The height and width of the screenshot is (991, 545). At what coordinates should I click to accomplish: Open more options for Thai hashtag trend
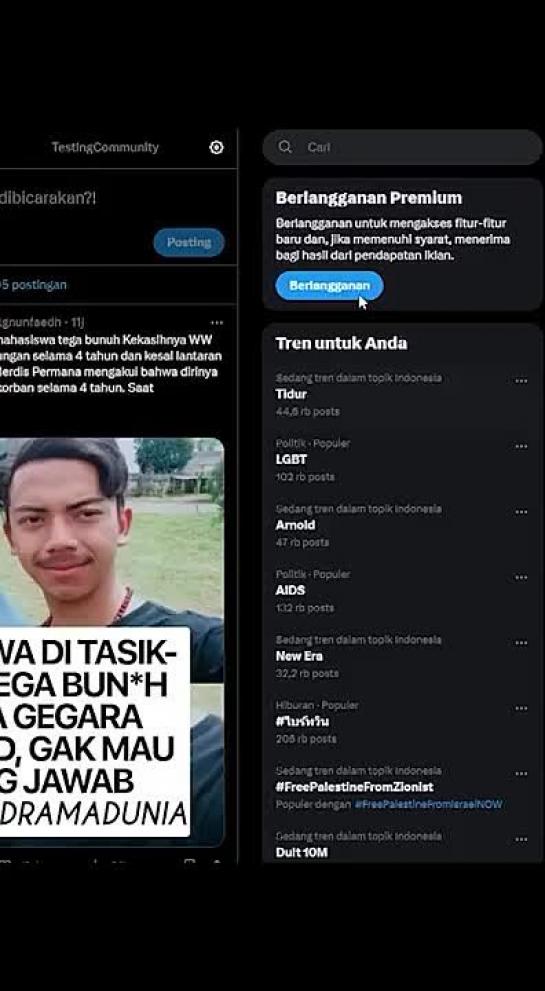pos(521,708)
